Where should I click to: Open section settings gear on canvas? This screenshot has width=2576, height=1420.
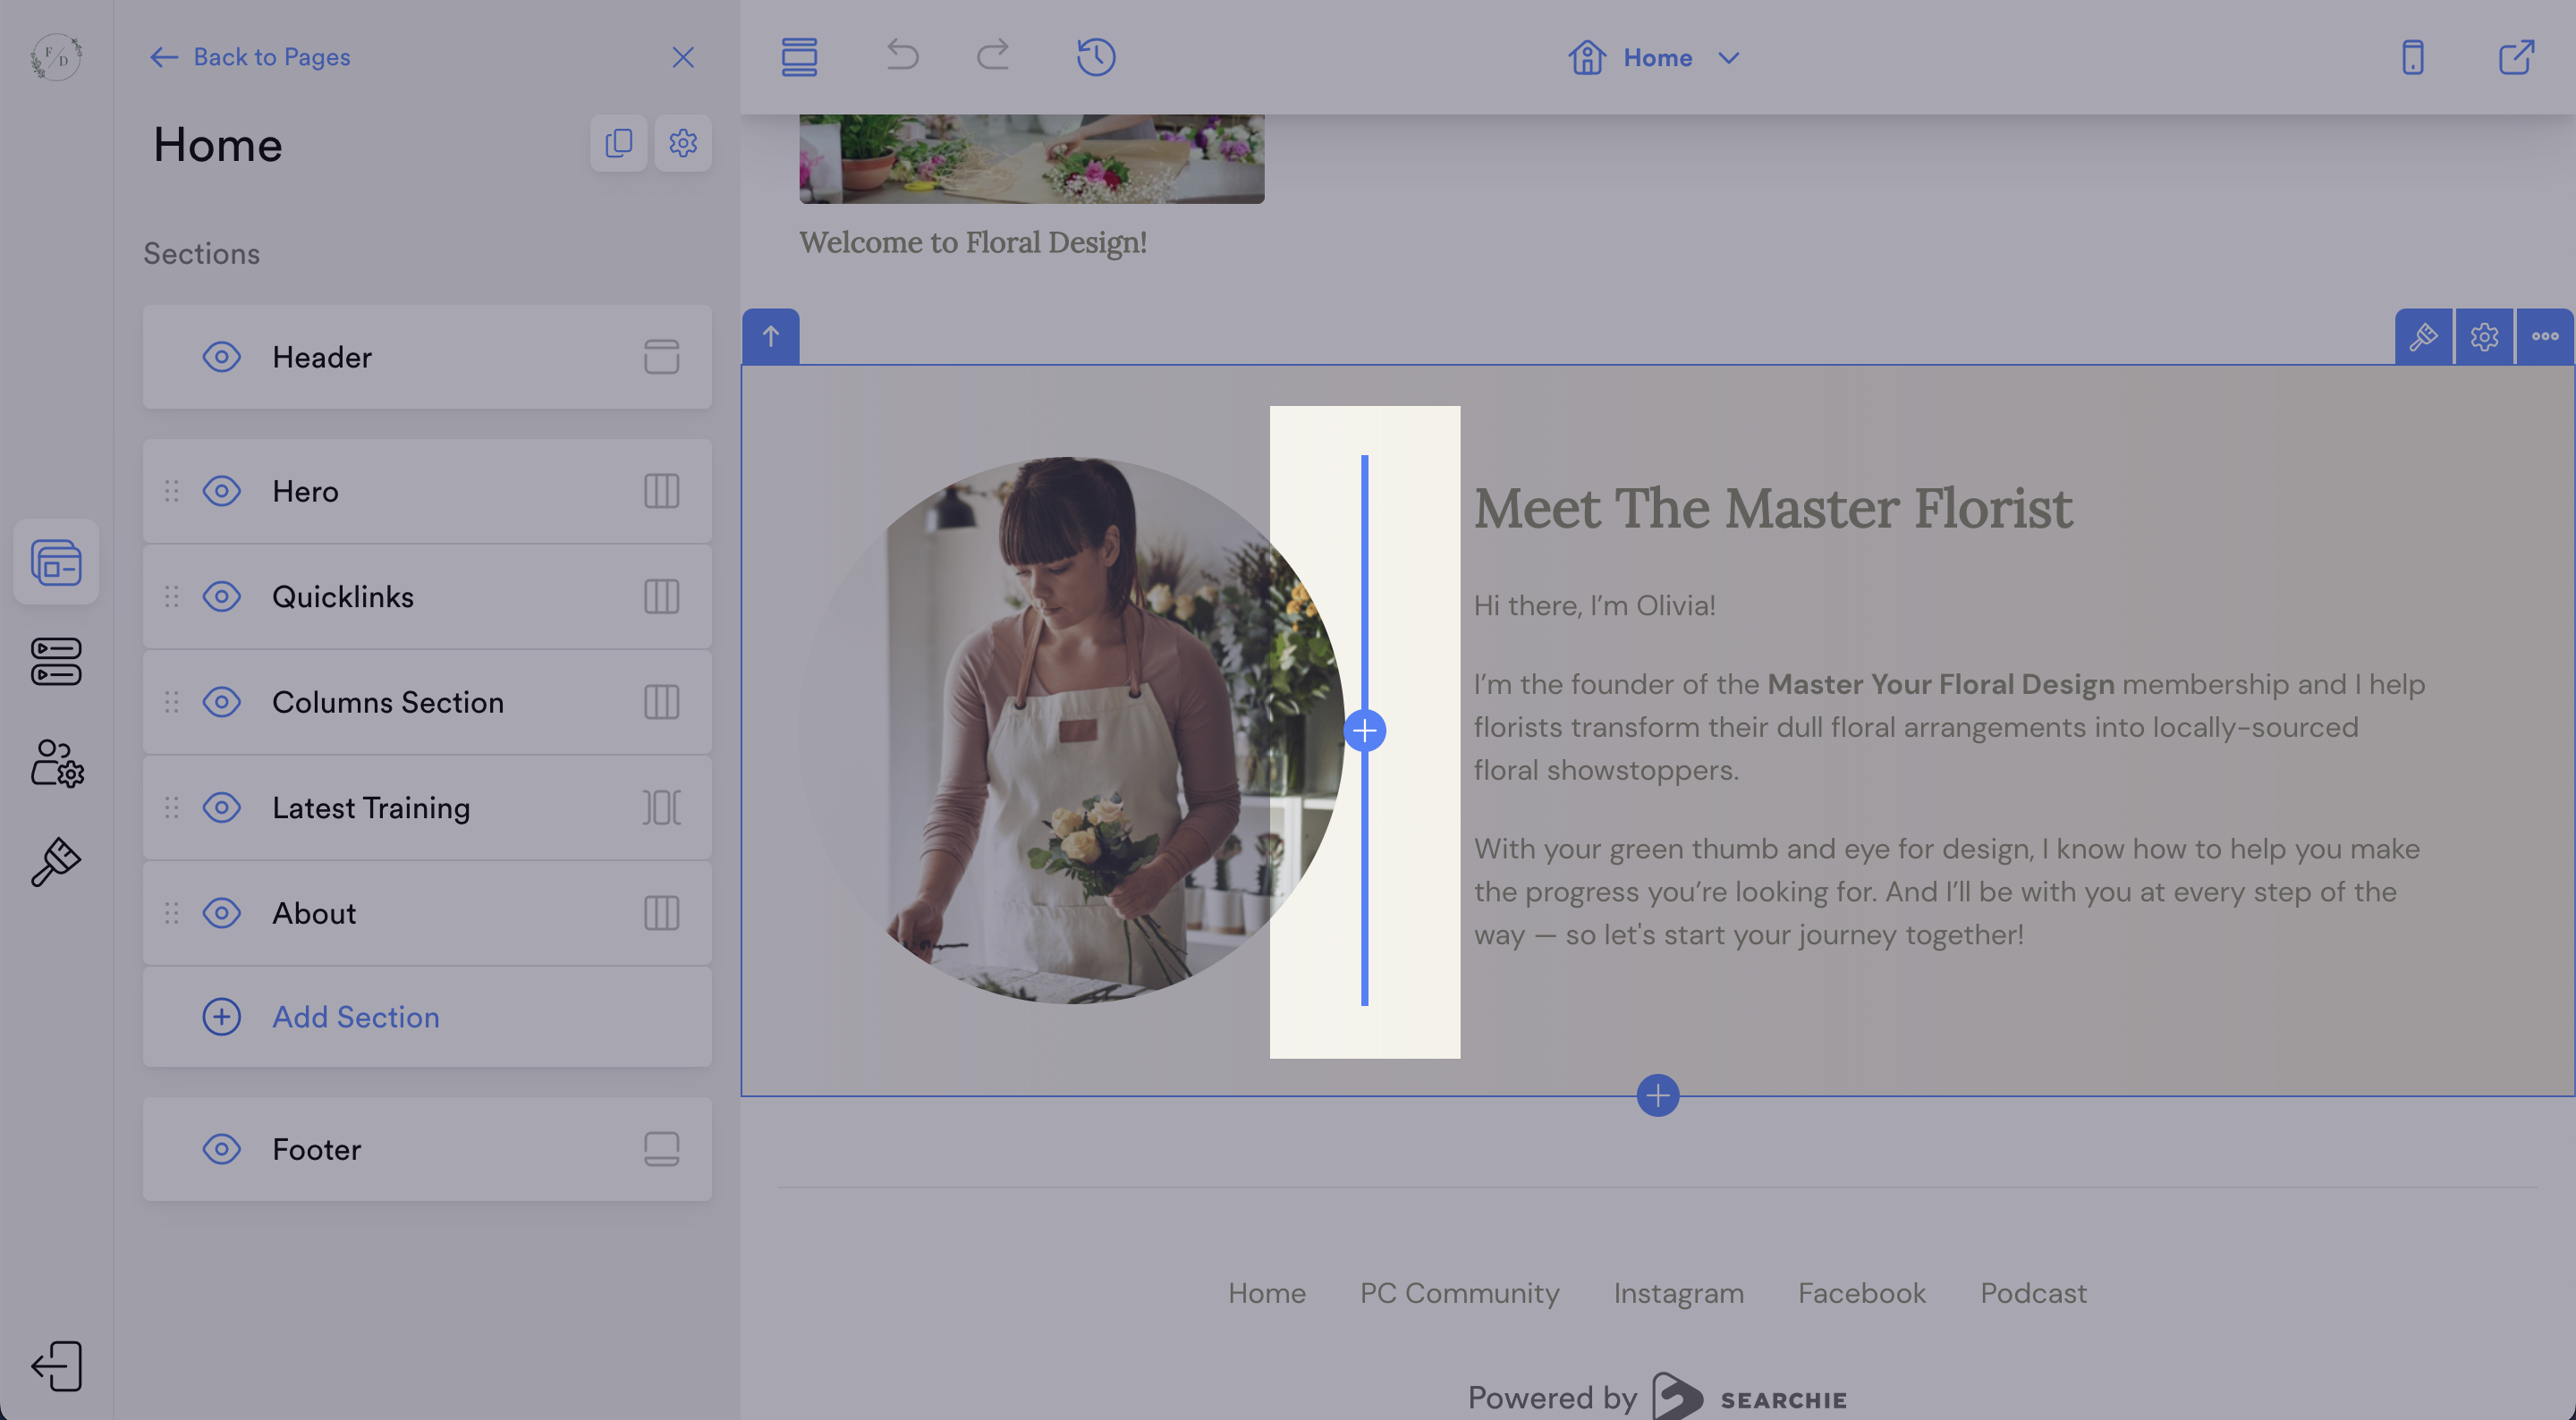point(2484,337)
